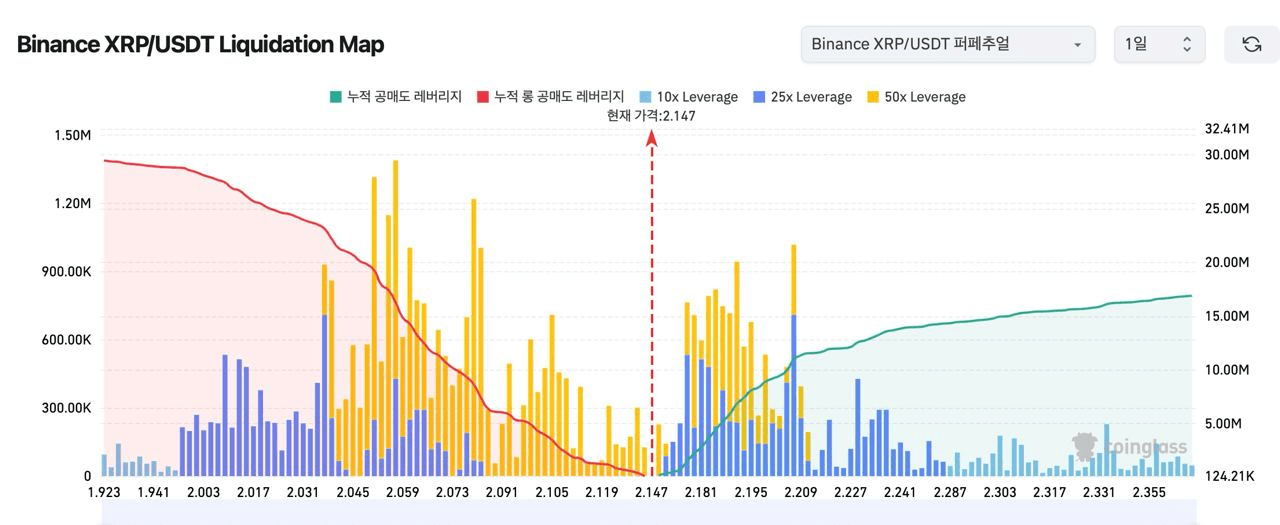This screenshot has height=525, width=1280.
Task: Click the red current price arrow marker
Action: point(651,137)
